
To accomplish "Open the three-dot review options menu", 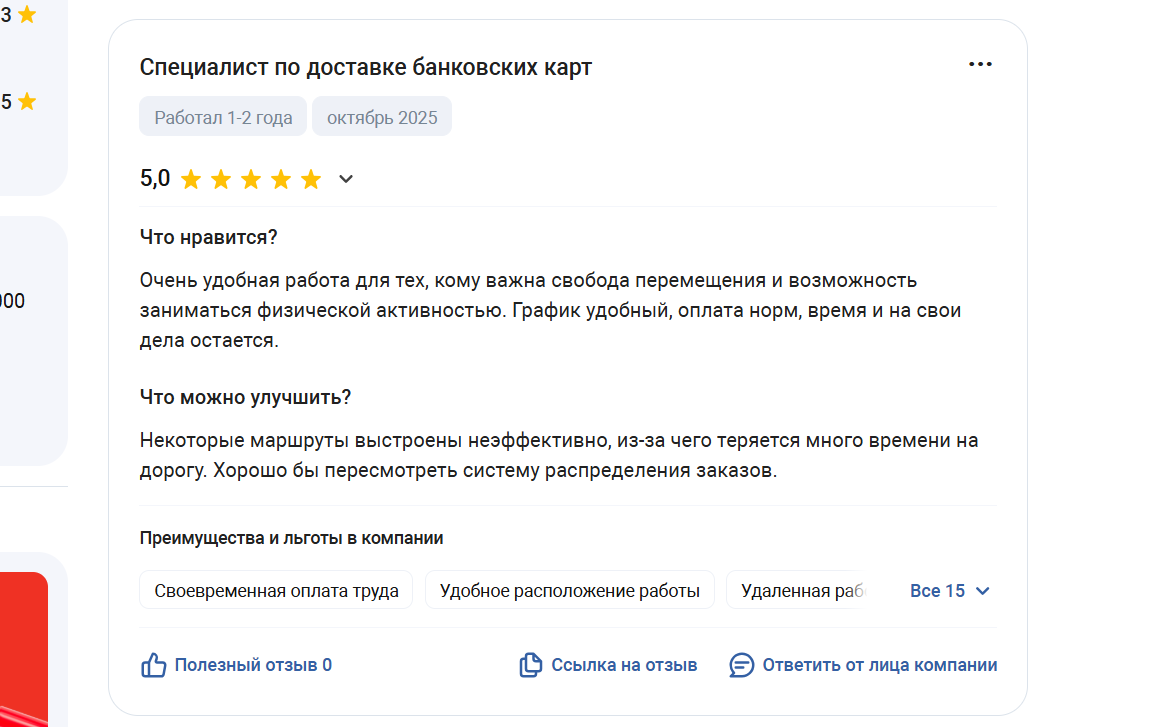I will point(980,65).
